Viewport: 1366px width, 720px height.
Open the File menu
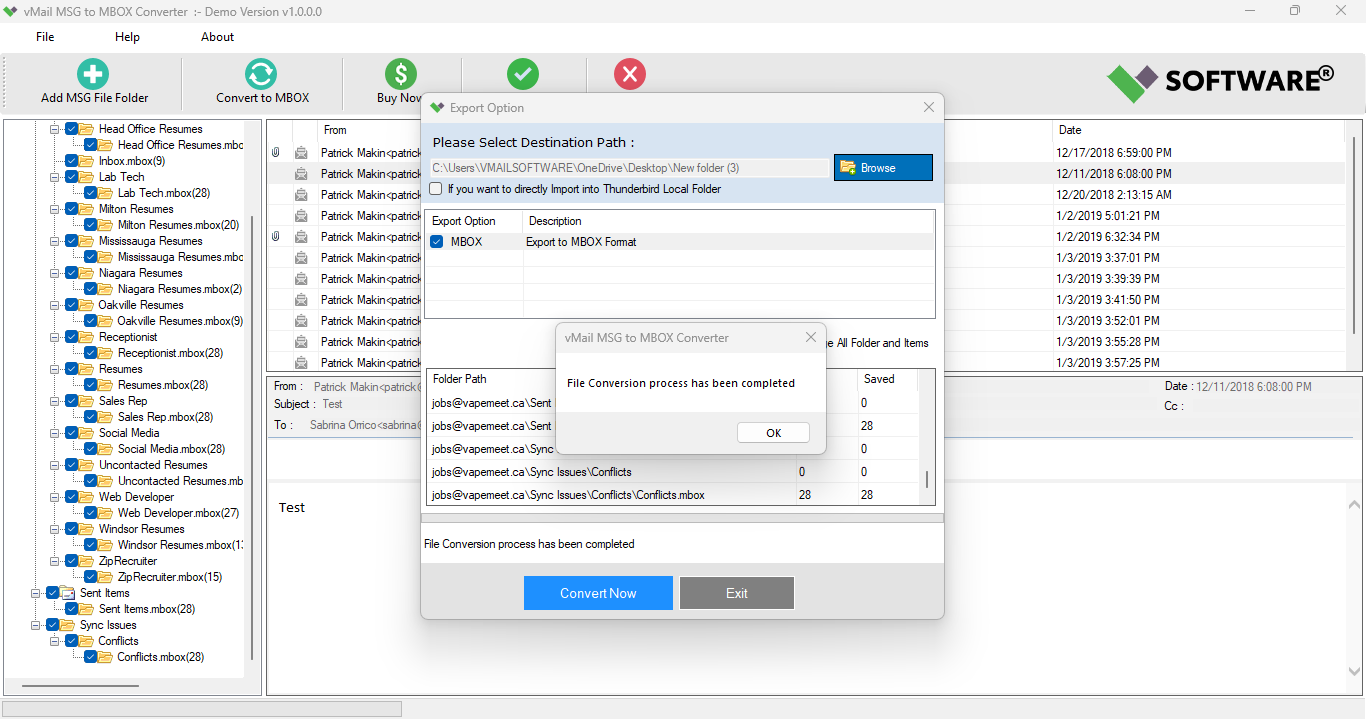[44, 36]
